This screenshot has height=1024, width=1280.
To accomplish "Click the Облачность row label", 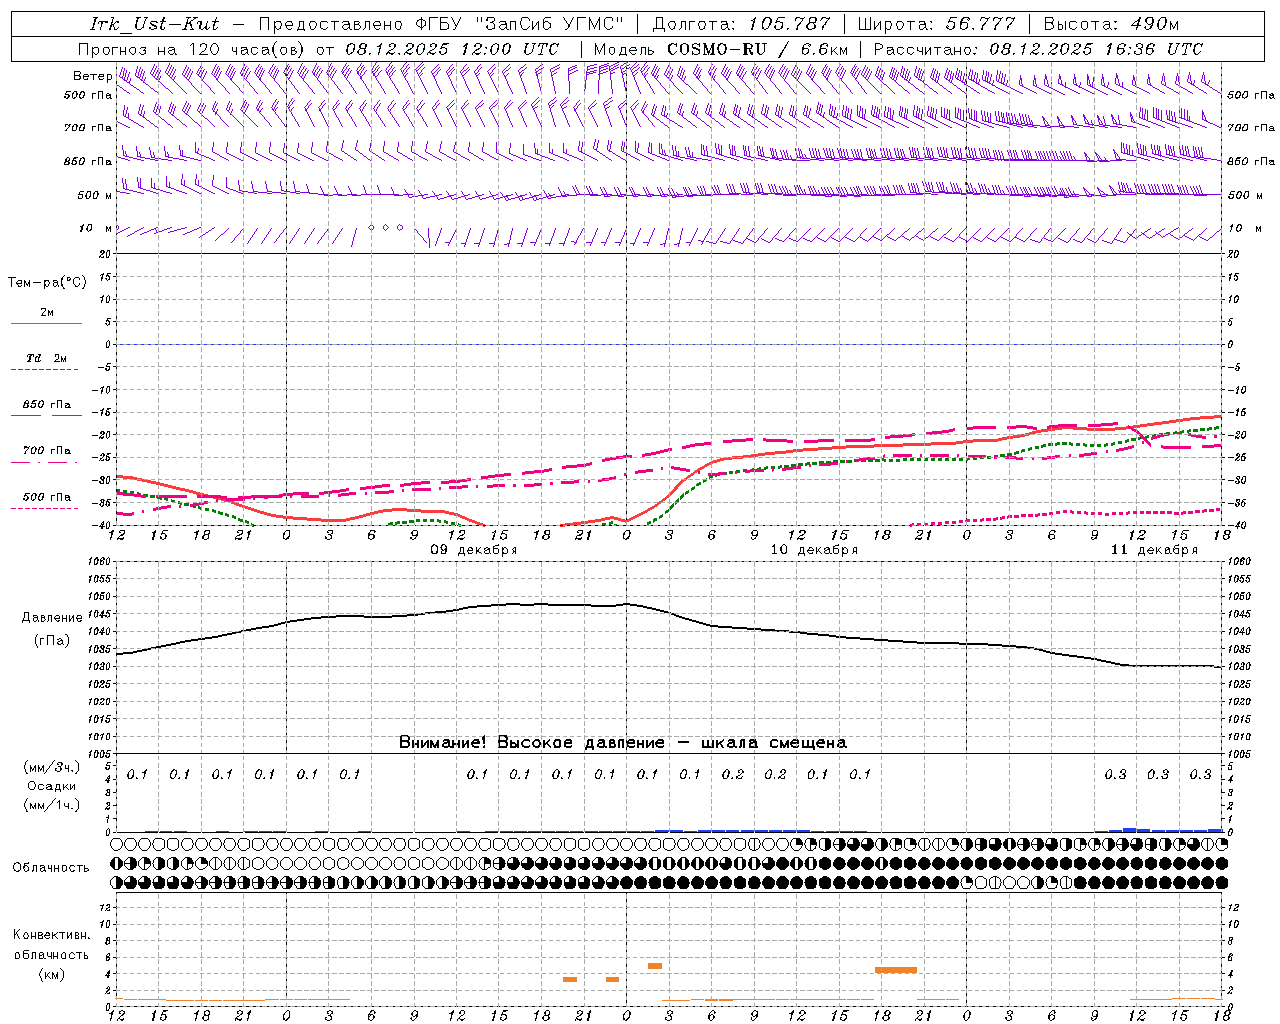I will (51, 867).
